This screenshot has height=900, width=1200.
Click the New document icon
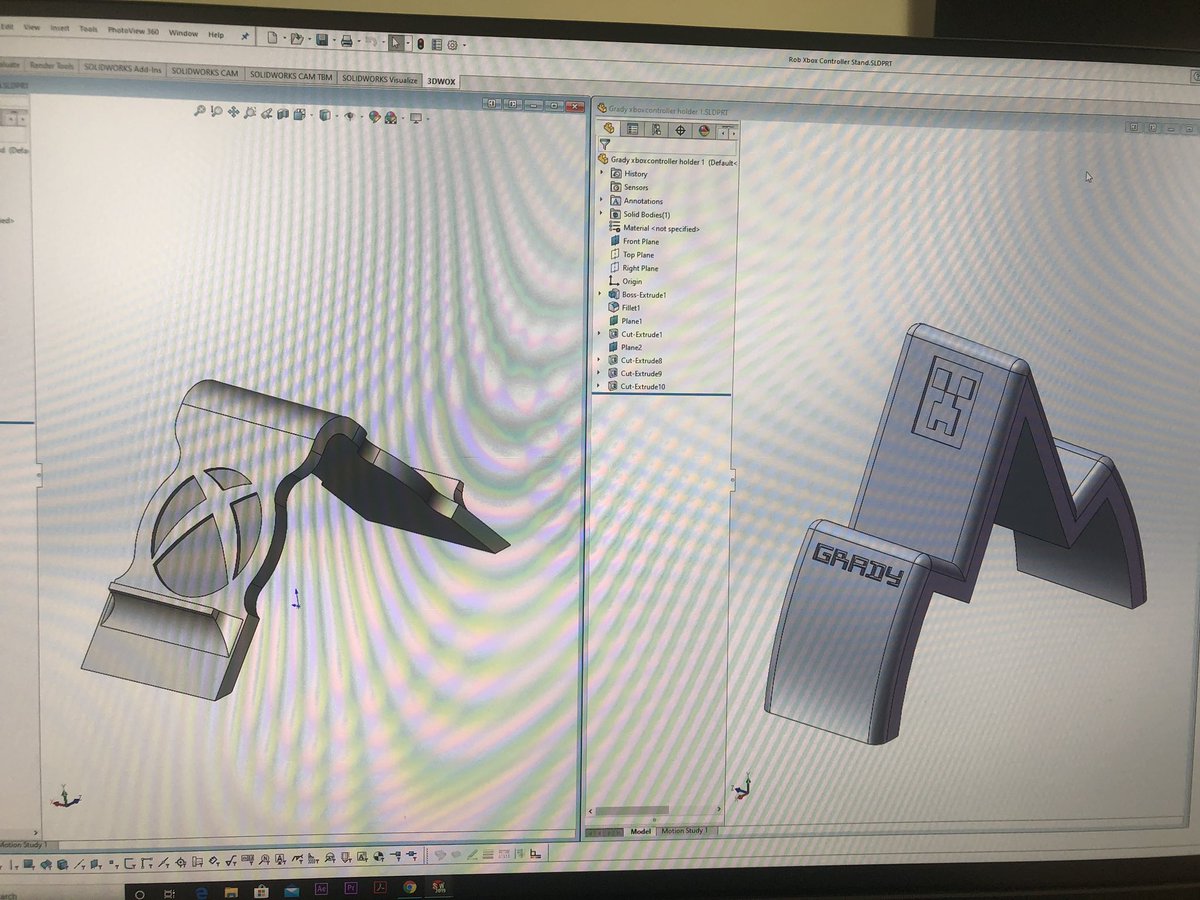(x=272, y=39)
